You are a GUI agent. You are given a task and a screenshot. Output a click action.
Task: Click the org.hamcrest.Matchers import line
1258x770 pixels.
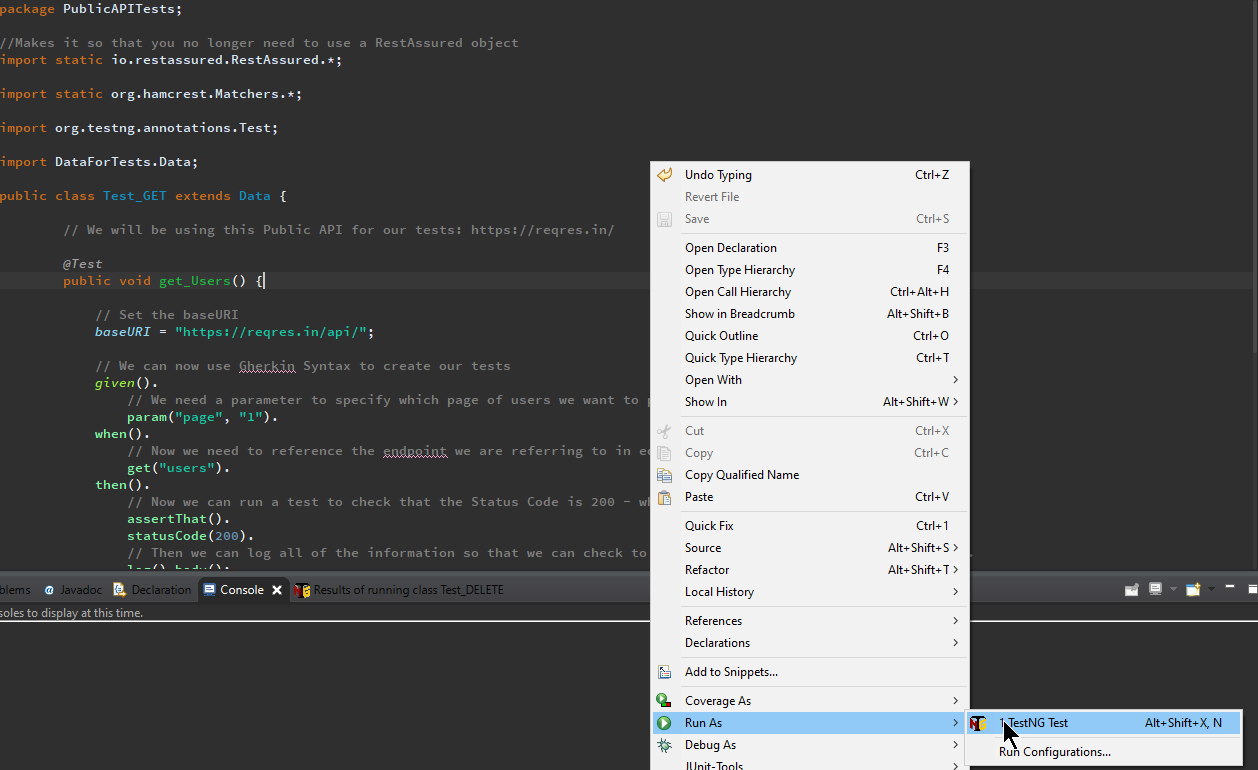coord(151,94)
